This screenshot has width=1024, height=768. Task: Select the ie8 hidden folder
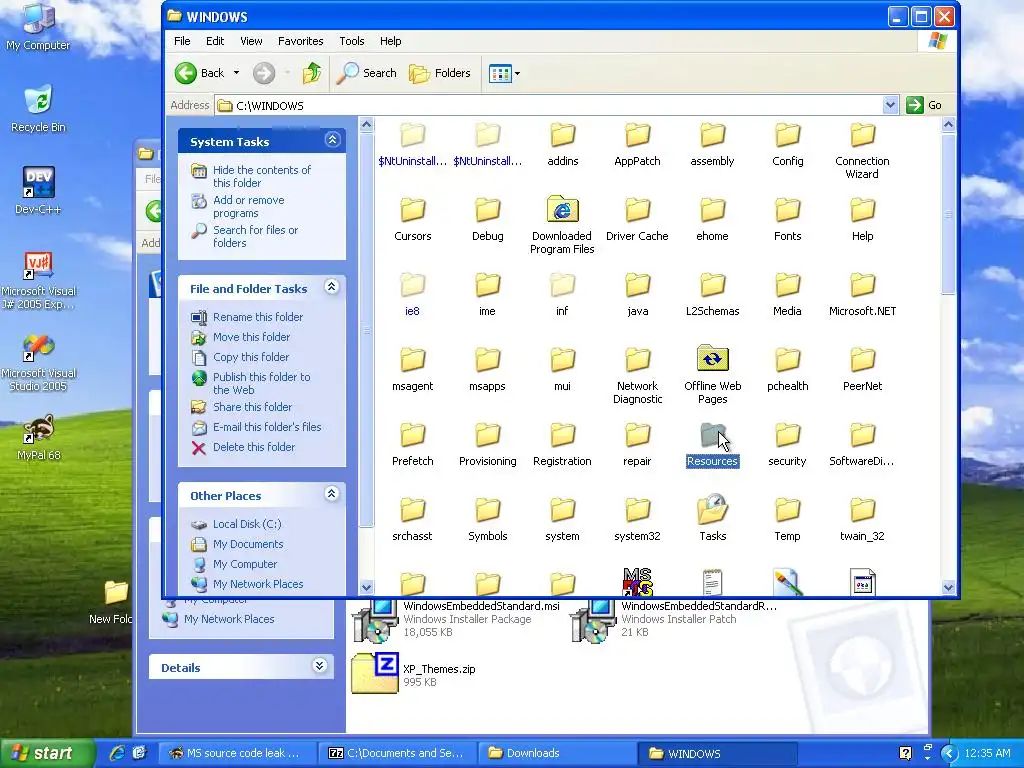[412, 293]
